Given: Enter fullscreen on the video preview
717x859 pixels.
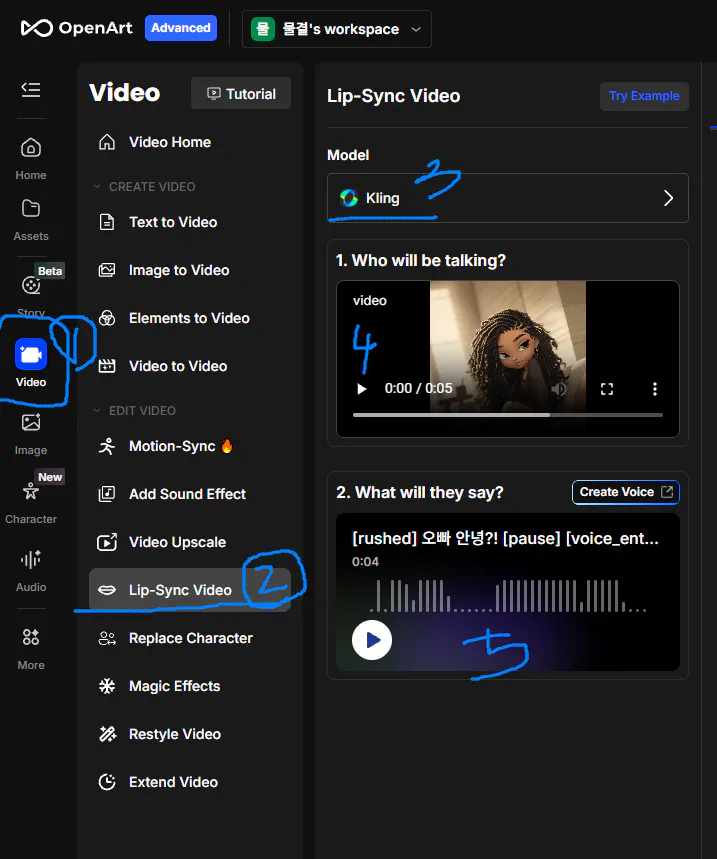Looking at the screenshot, I should [607, 389].
